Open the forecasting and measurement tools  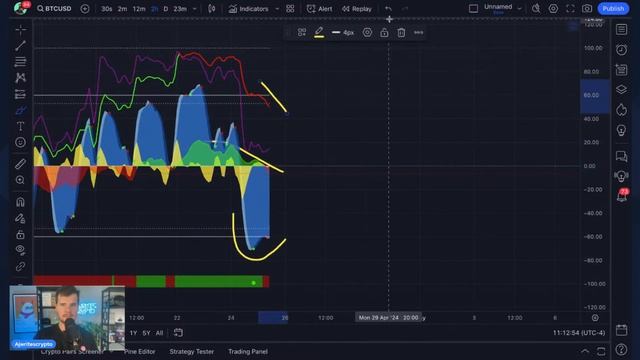click(20, 94)
